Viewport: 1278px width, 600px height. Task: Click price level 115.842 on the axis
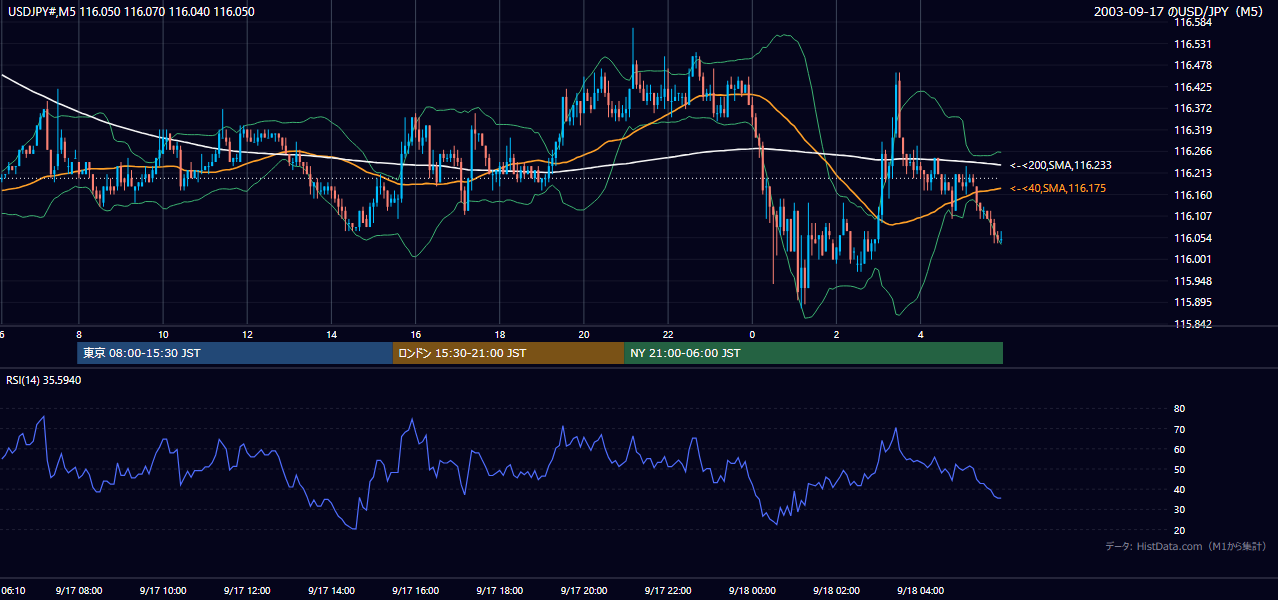tap(1192, 324)
